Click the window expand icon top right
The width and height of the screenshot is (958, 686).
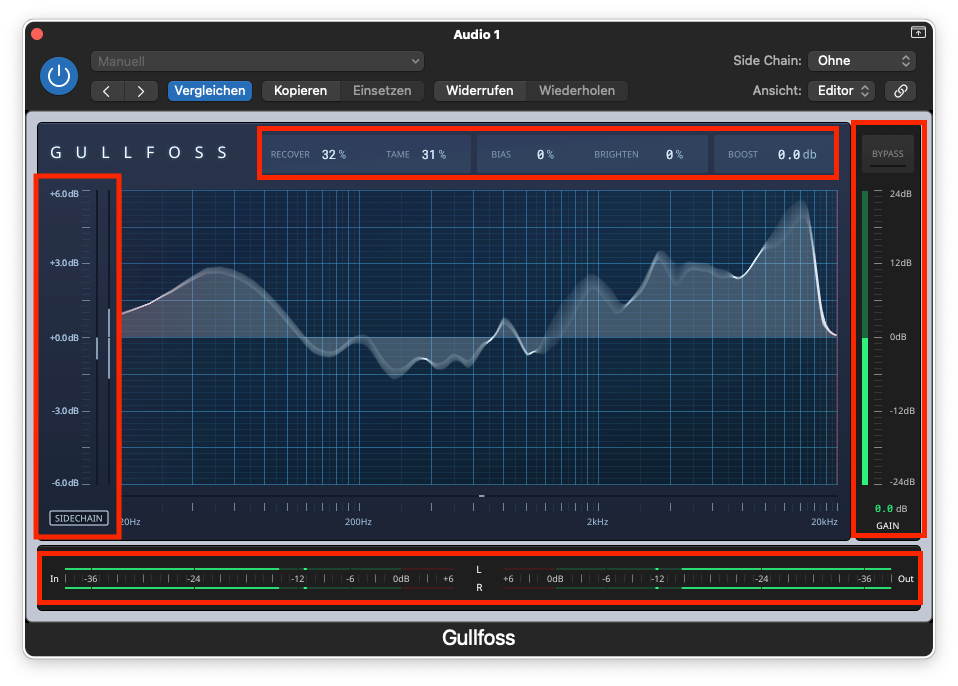tap(918, 32)
